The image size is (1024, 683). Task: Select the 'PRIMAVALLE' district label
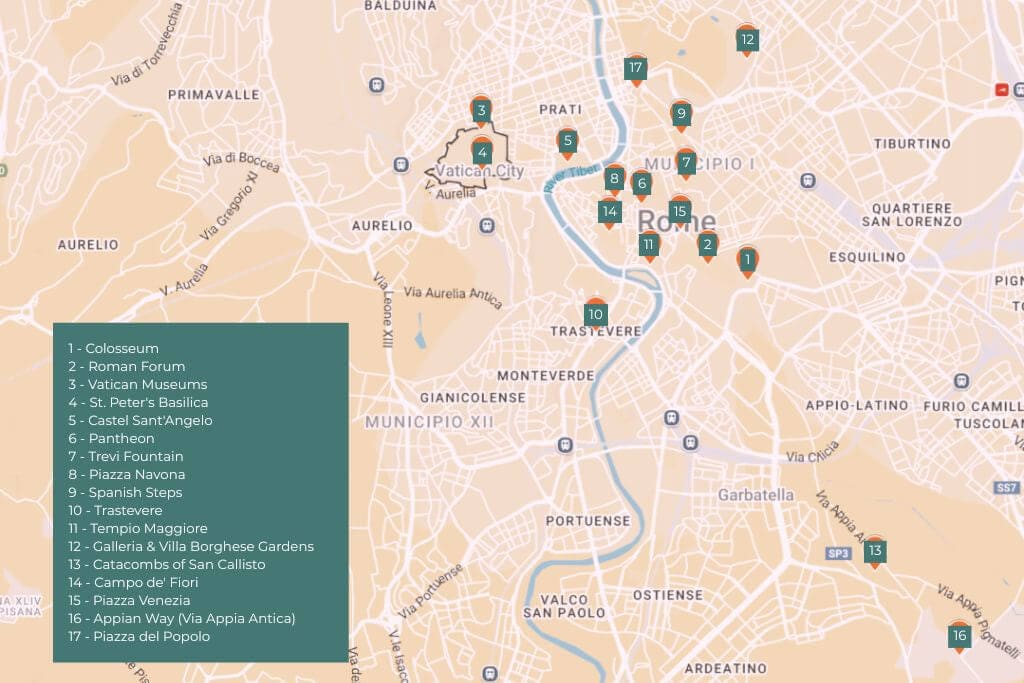pyautogui.click(x=214, y=95)
